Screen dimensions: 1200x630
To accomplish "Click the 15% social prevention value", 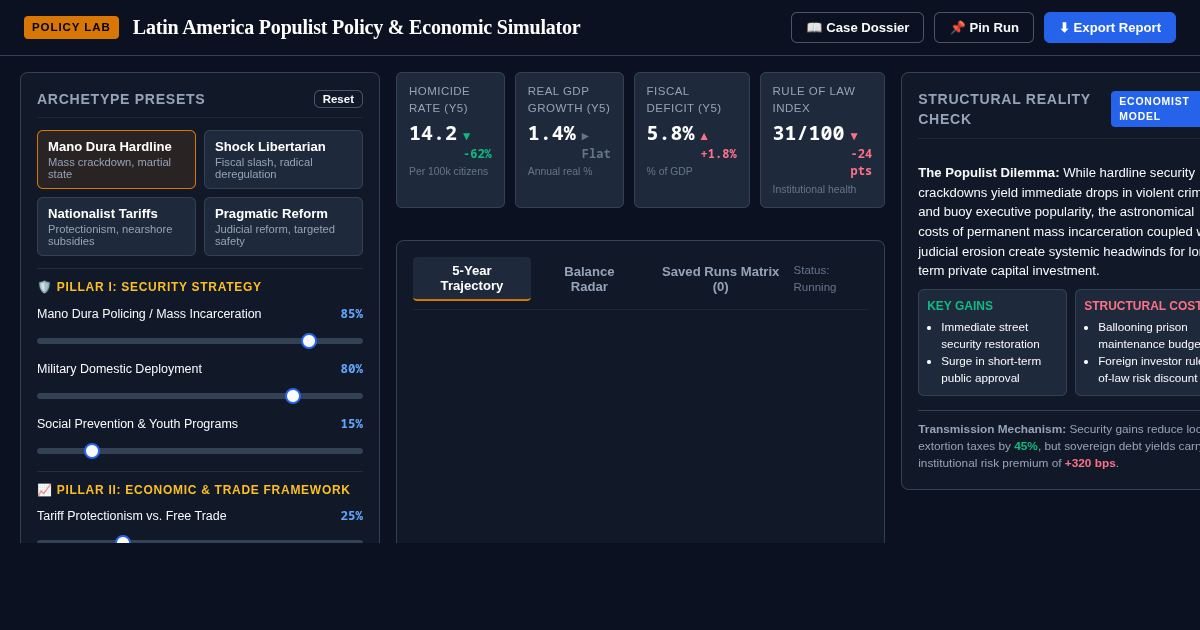I will coord(351,424).
